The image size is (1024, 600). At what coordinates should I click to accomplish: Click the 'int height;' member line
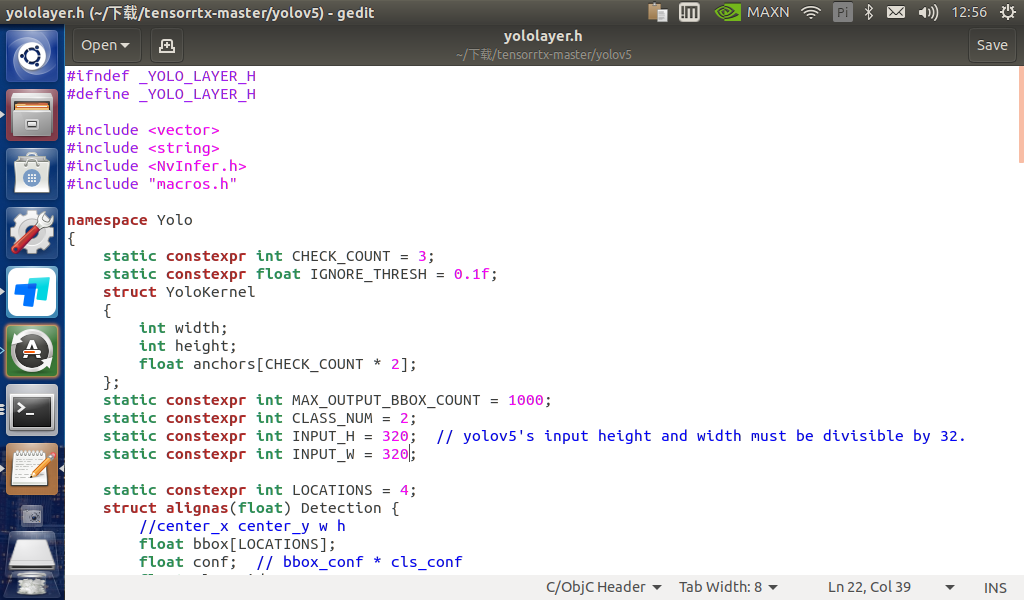pyautogui.click(x=187, y=346)
